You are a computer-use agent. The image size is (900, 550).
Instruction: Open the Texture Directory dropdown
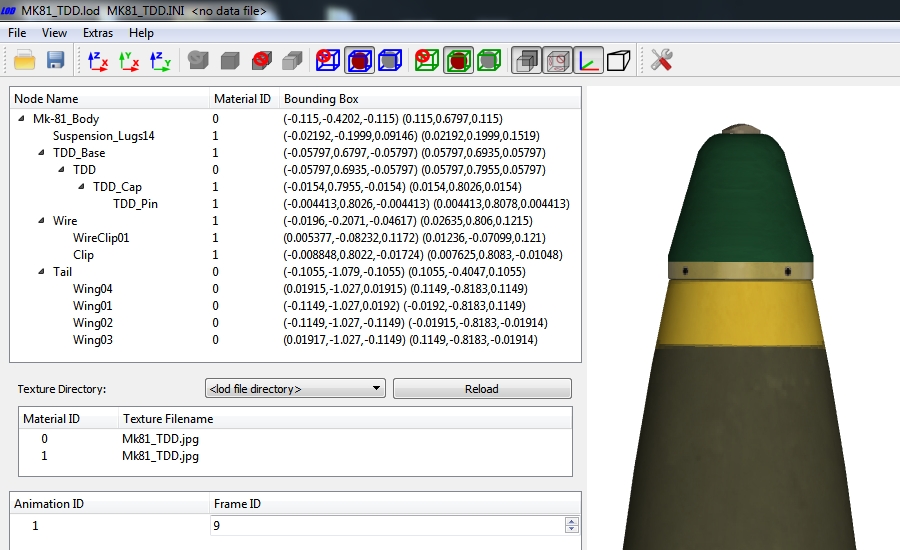(x=295, y=389)
